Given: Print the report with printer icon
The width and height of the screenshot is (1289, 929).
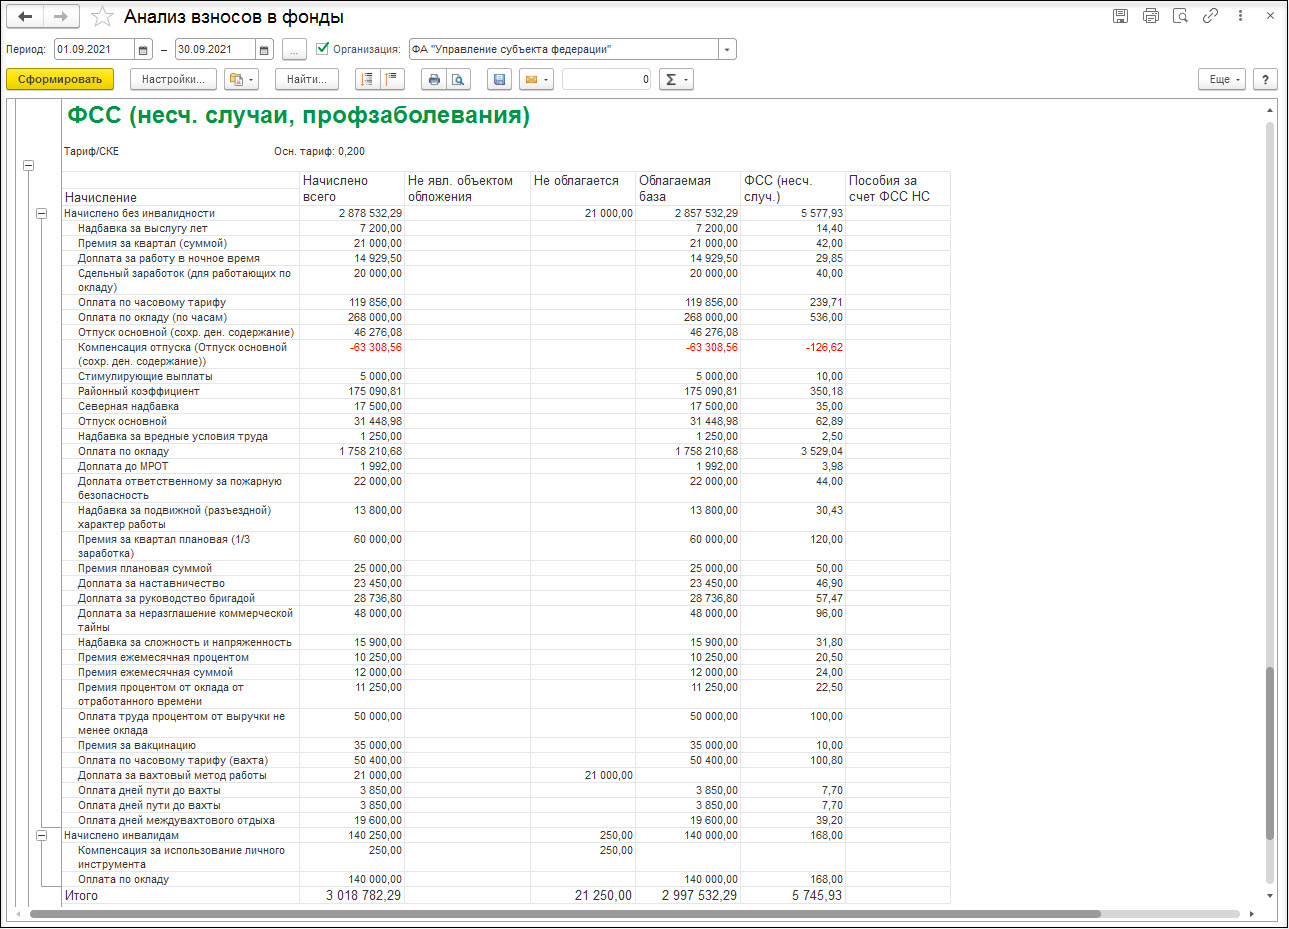Looking at the screenshot, I should (x=434, y=79).
